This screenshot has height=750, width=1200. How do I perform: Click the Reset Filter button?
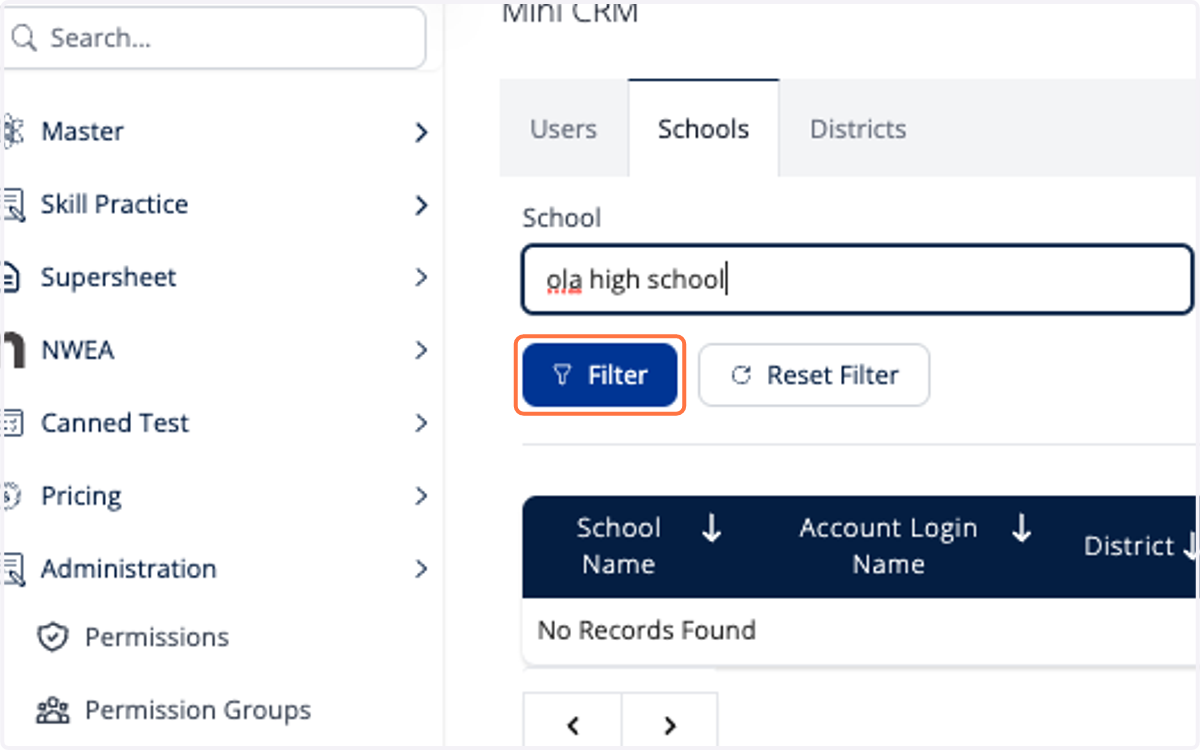(x=814, y=375)
